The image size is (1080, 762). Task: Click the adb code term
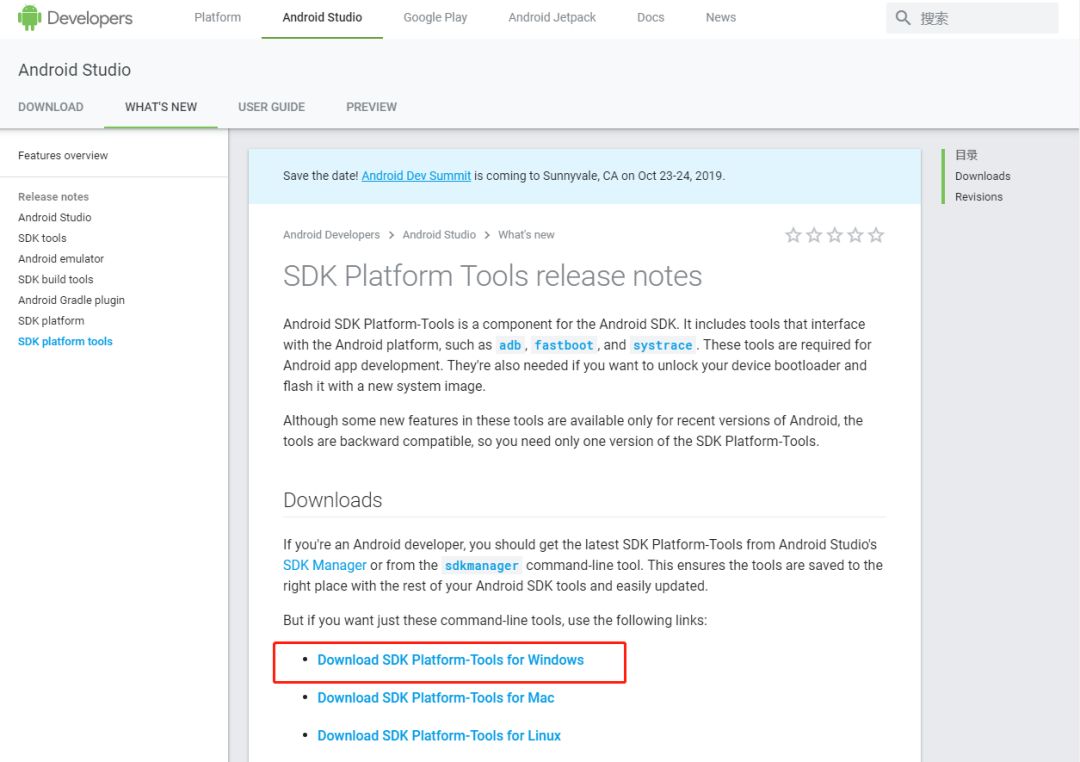click(510, 345)
